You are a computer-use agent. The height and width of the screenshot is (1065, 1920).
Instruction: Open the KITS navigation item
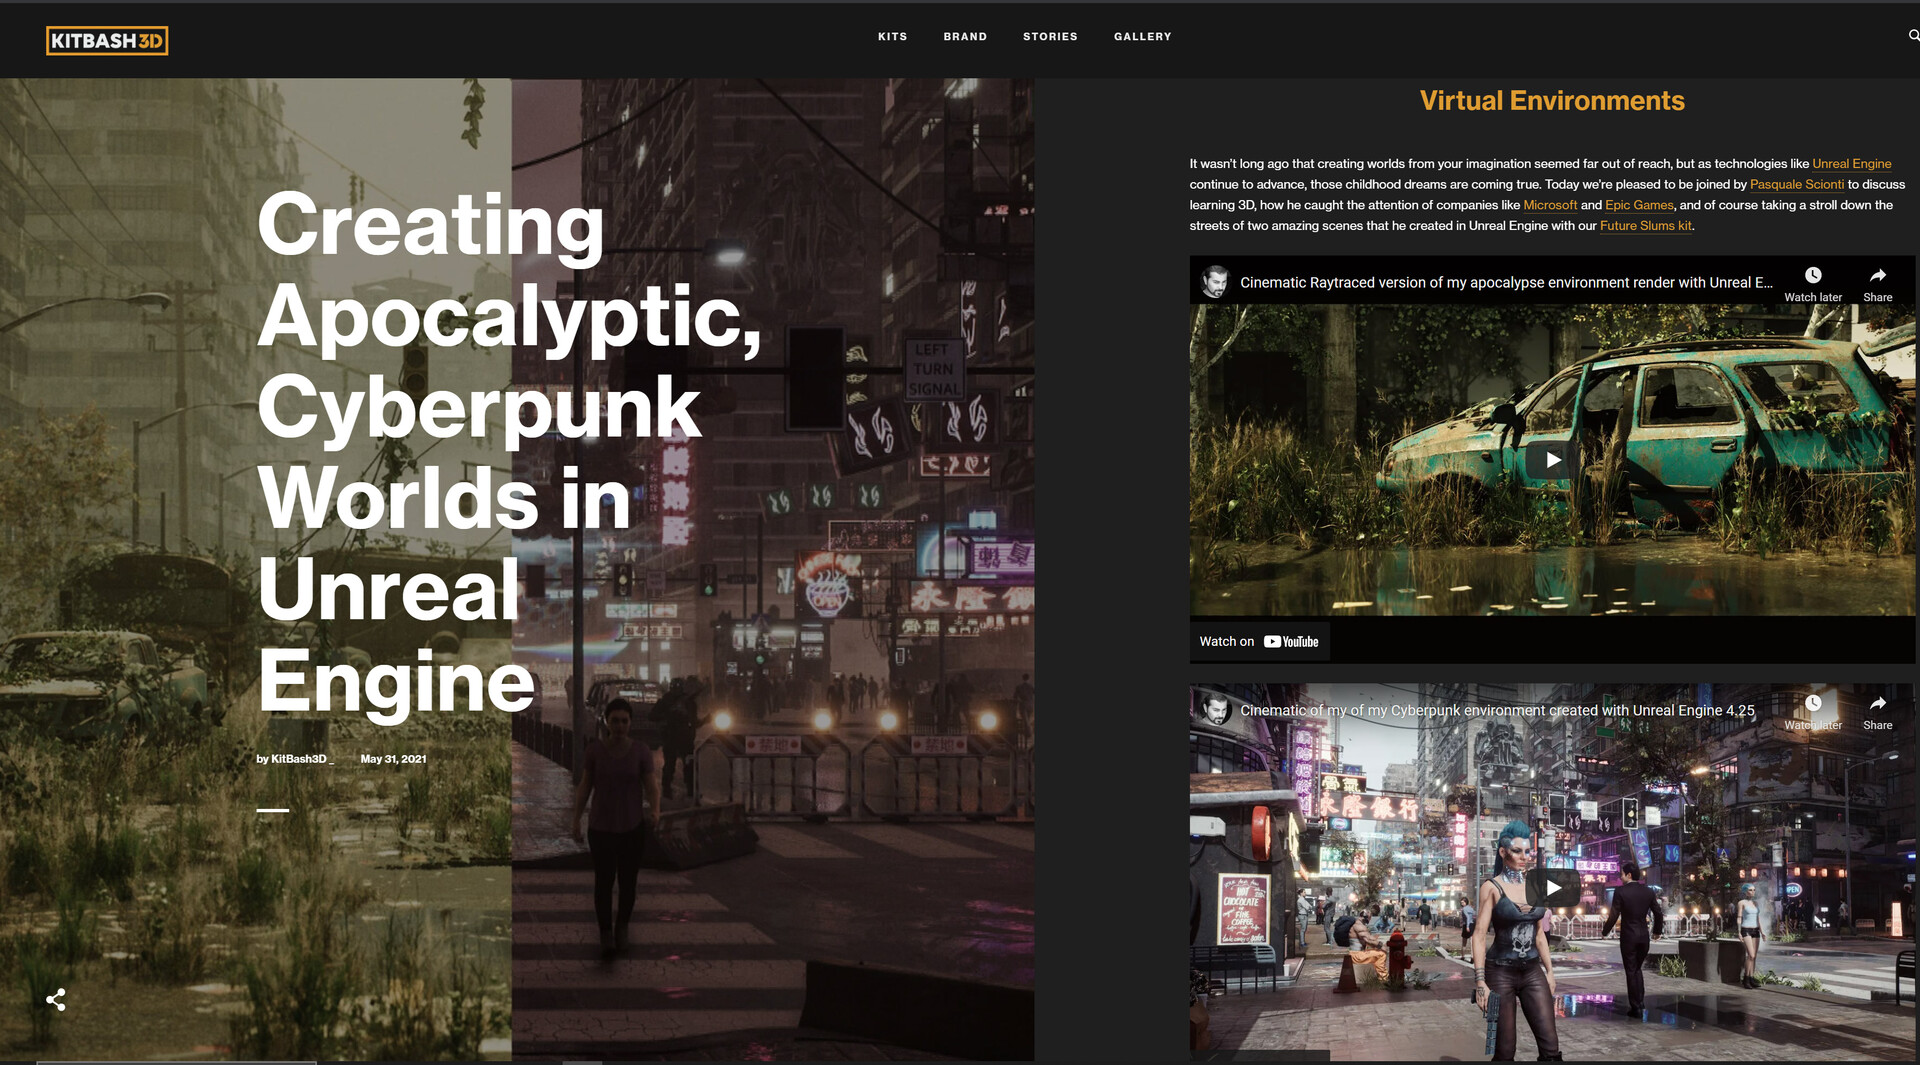(893, 36)
